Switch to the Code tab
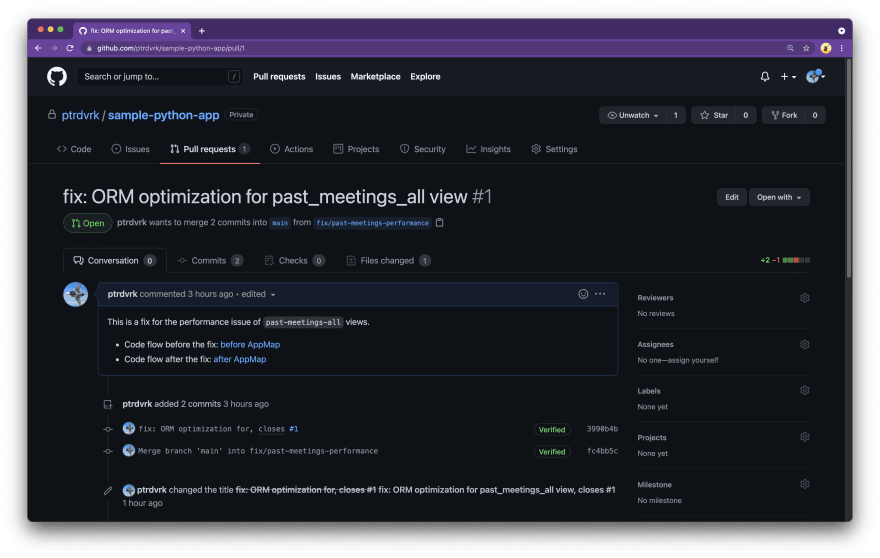This screenshot has height=558, width=880. coord(74,149)
